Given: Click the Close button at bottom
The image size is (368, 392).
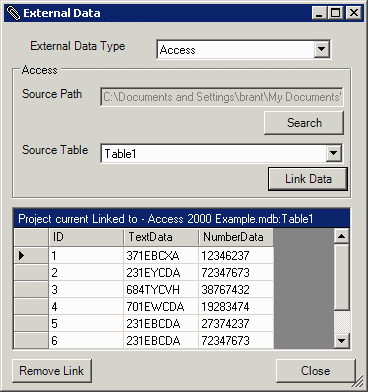Looking at the screenshot, I should (315, 371).
